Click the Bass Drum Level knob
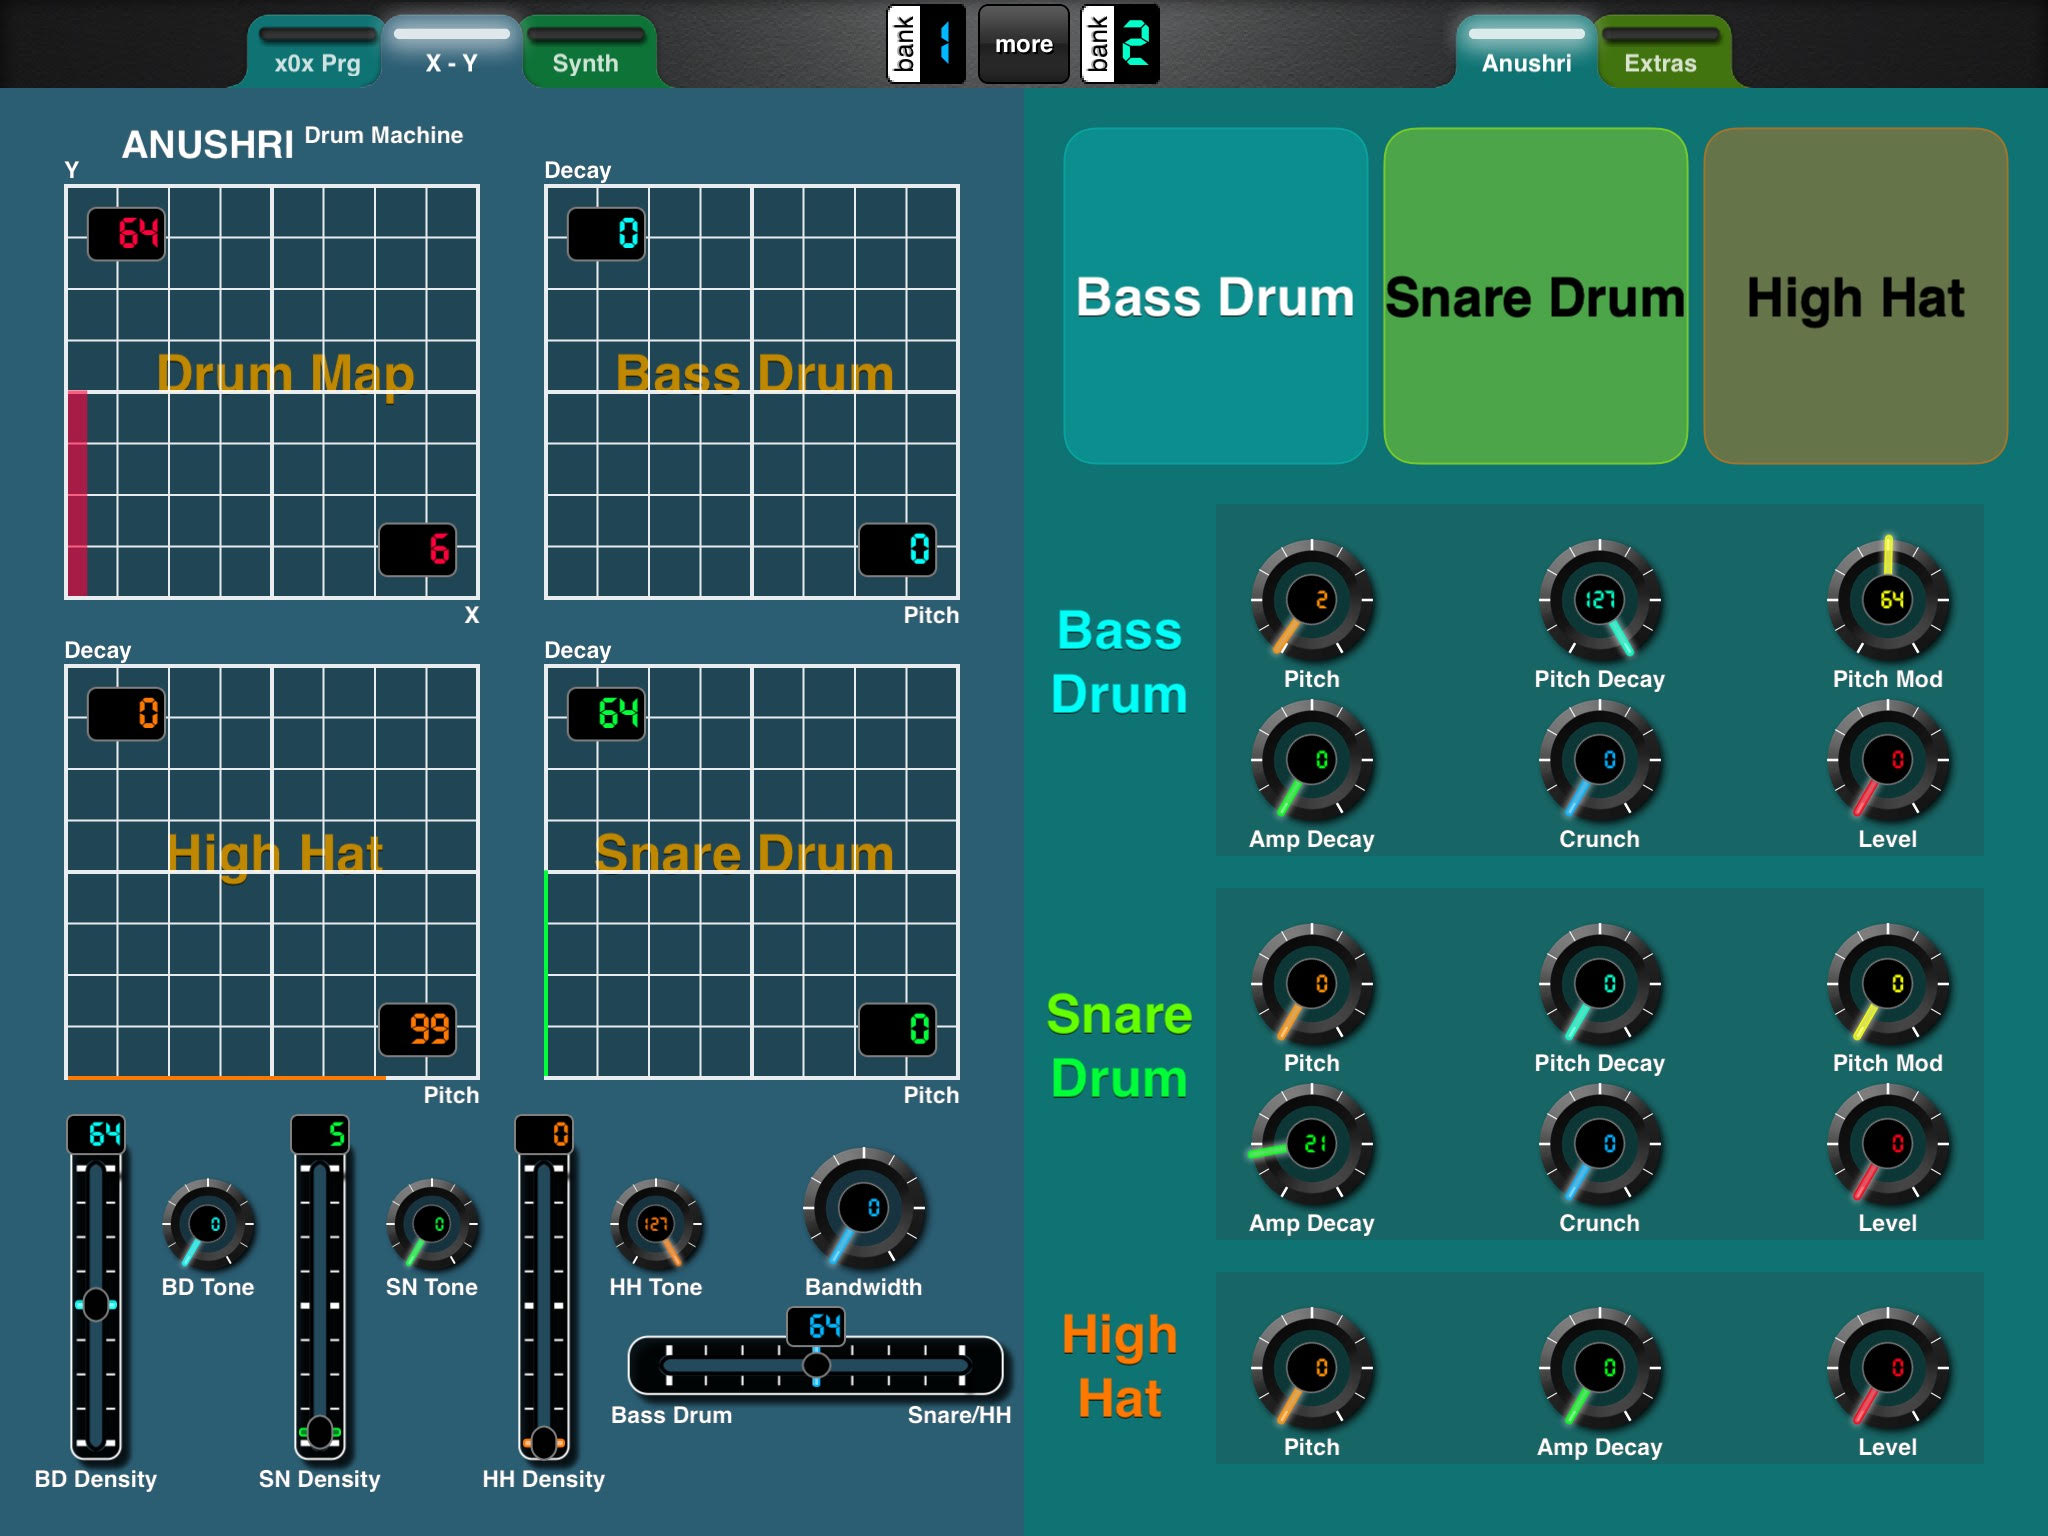This screenshot has width=2048, height=1536. tap(1887, 760)
